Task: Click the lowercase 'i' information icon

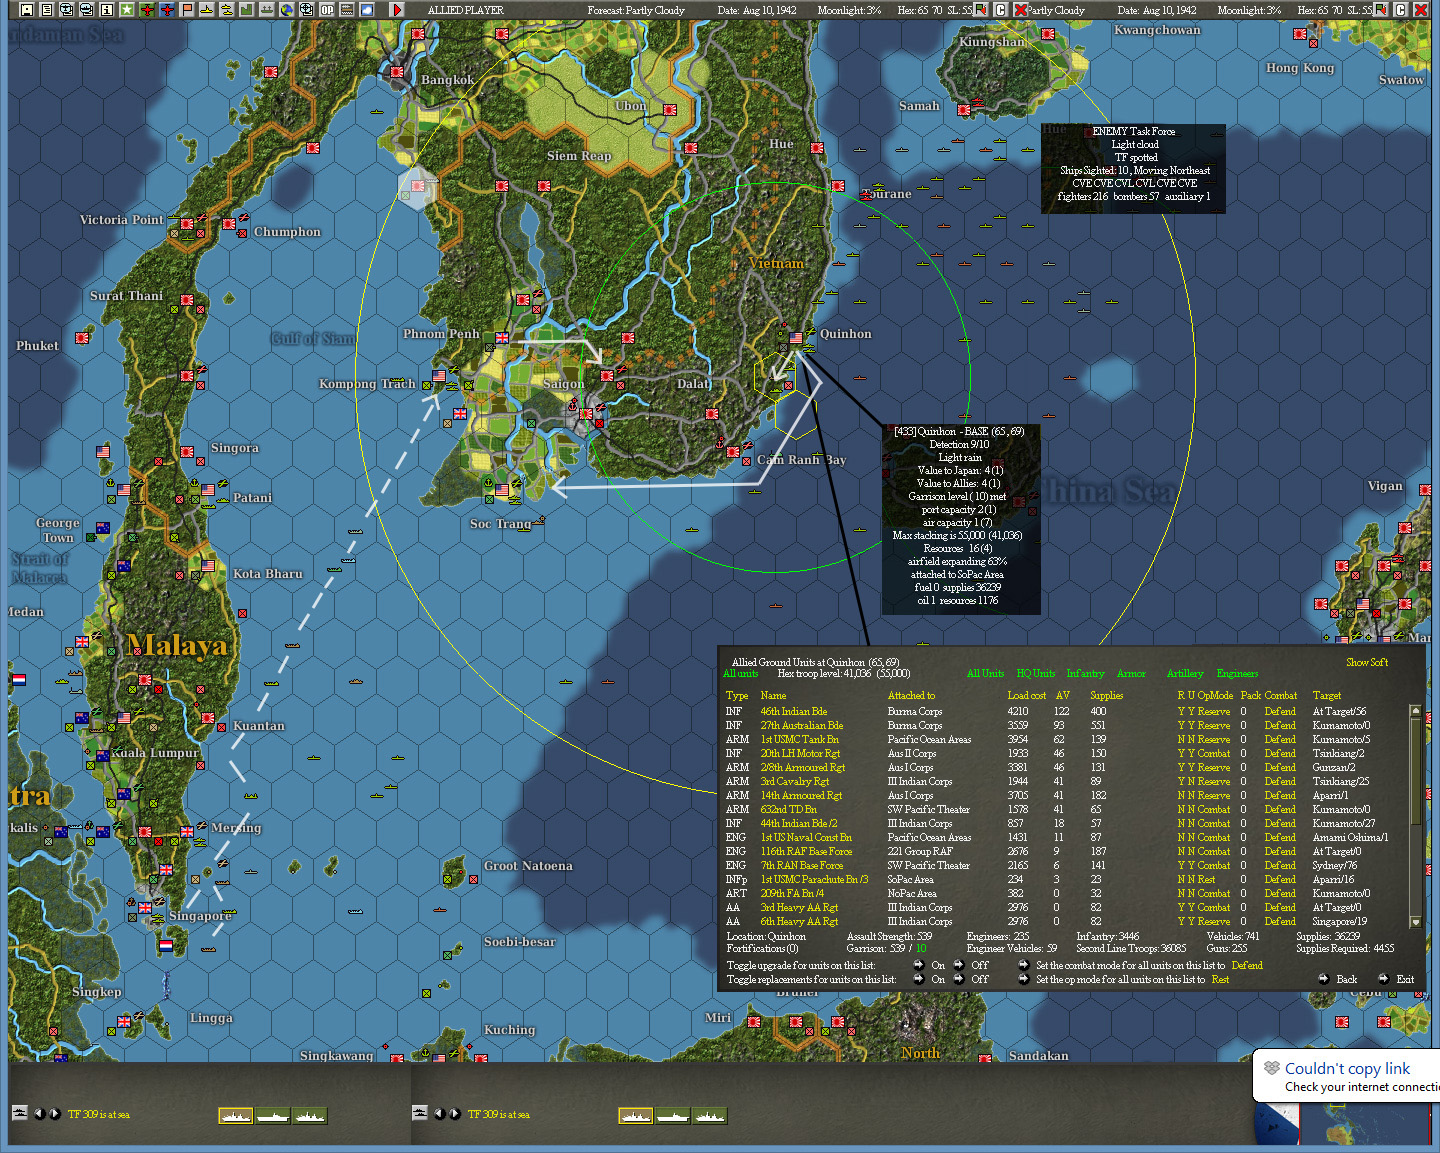Action: click(107, 10)
